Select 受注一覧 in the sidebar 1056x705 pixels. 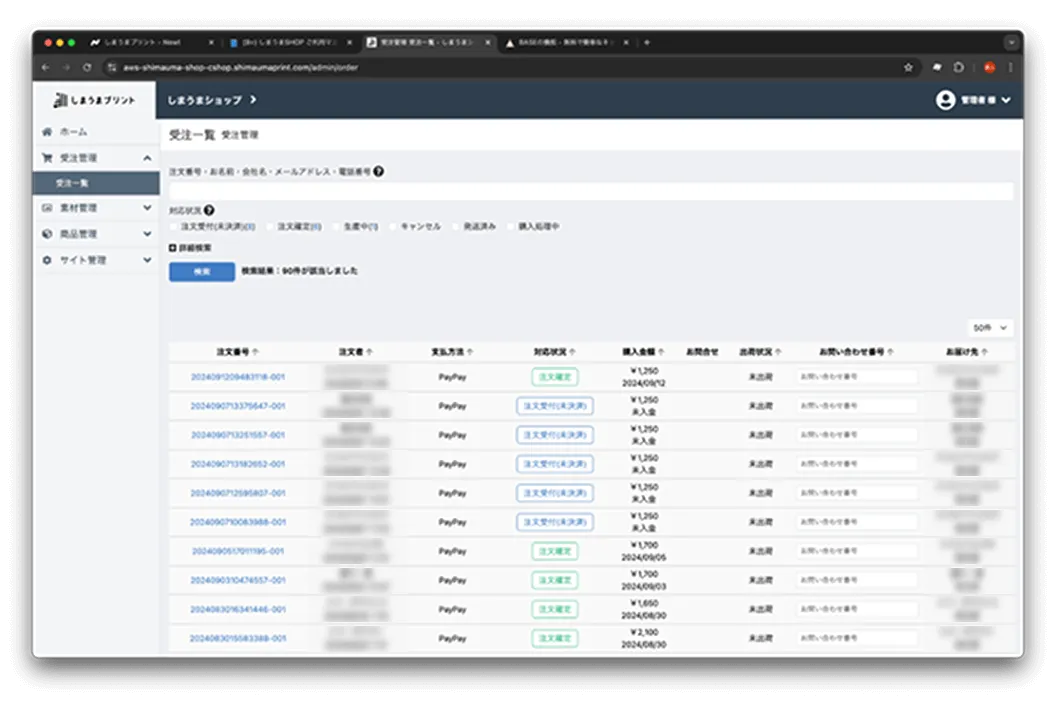tap(72, 183)
